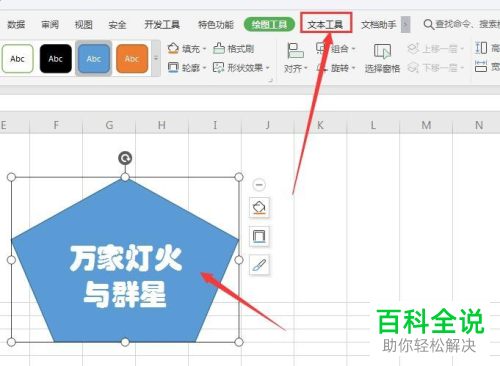Select column I header
500x366 pixels.
coord(215,125)
